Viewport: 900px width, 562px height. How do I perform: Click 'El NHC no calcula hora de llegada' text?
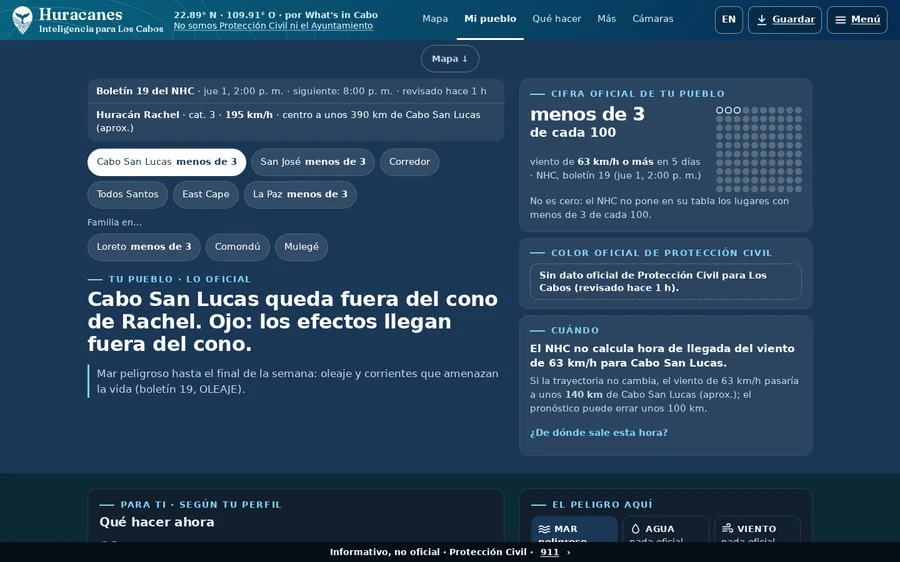[662, 356]
